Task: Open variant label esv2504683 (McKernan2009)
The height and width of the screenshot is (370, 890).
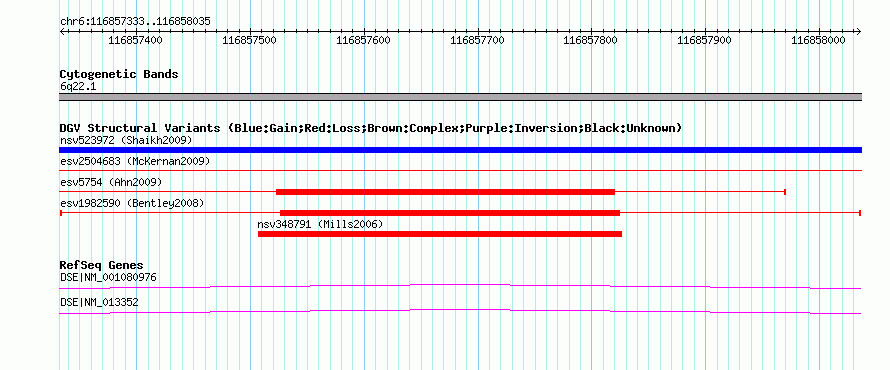Action: click(135, 161)
